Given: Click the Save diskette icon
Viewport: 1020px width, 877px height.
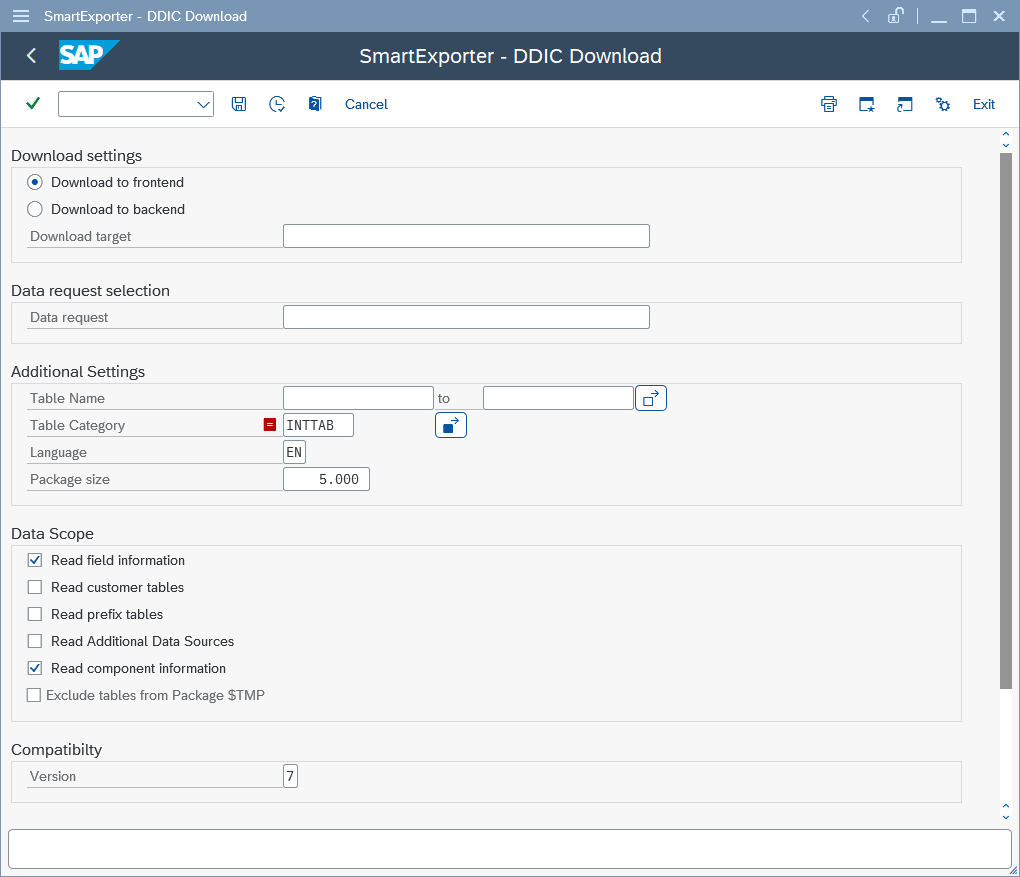Looking at the screenshot, I should tap(239, 104).
